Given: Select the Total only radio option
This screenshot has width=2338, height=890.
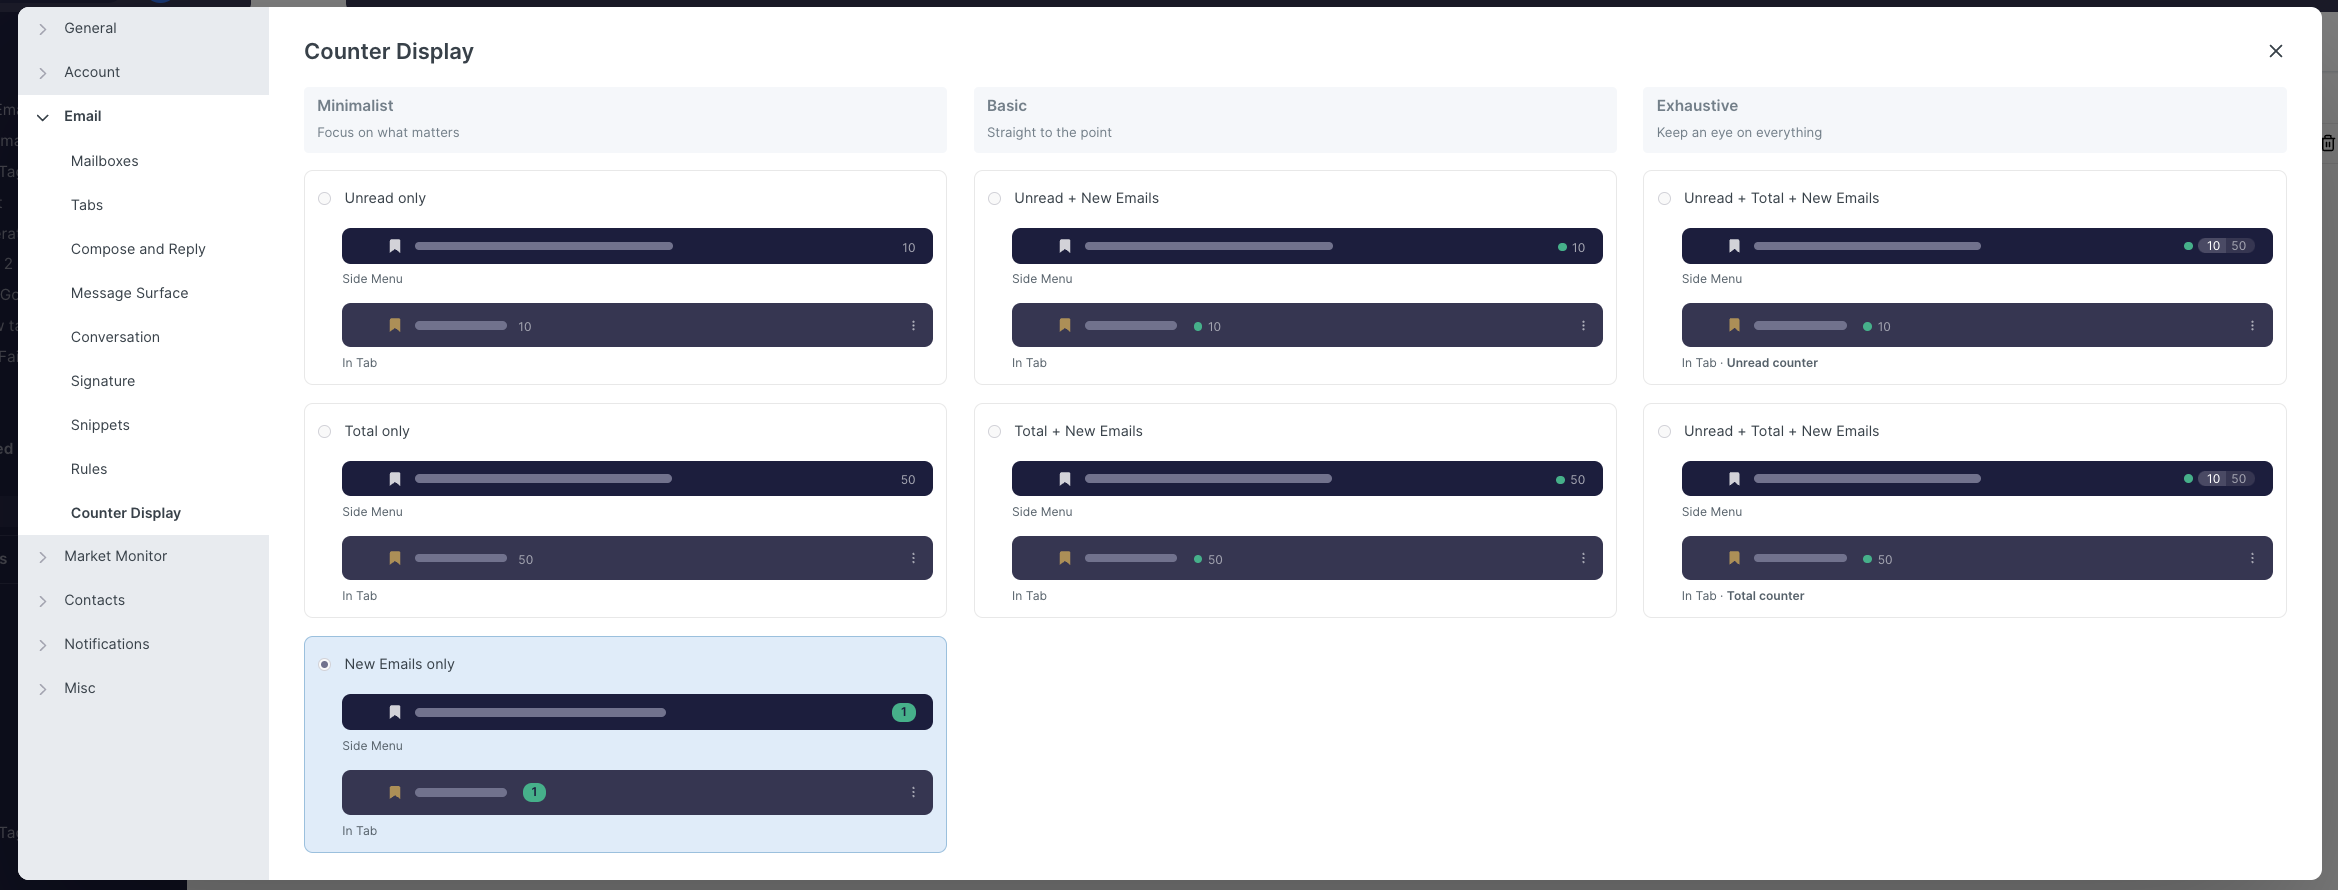Looking at the screenshot, I should coord(325,432).
